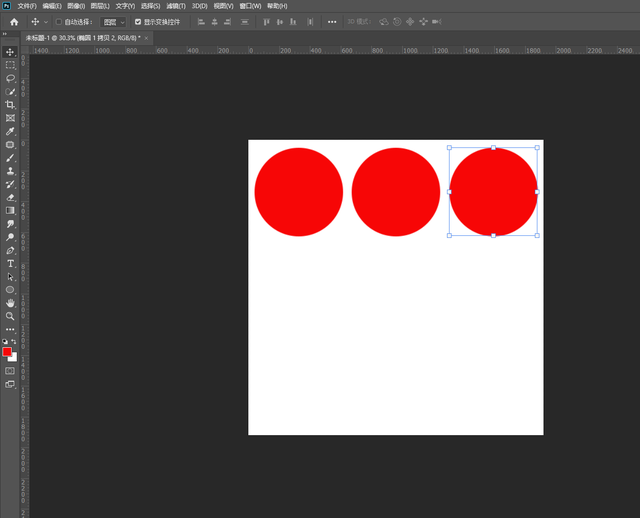Viewport: 640px width, 518px height.
Task: Select the Eraser tool
Action: (x=10, y=198)
